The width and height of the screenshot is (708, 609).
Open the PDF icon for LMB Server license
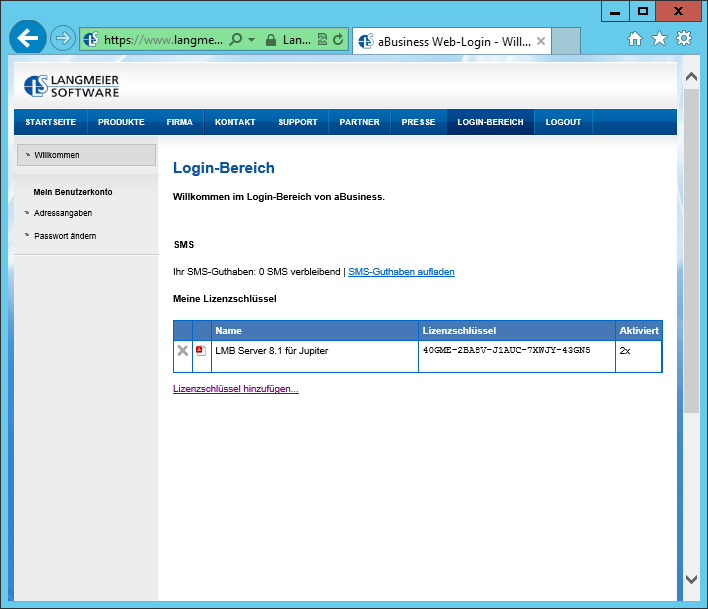[x=201, y=350]
